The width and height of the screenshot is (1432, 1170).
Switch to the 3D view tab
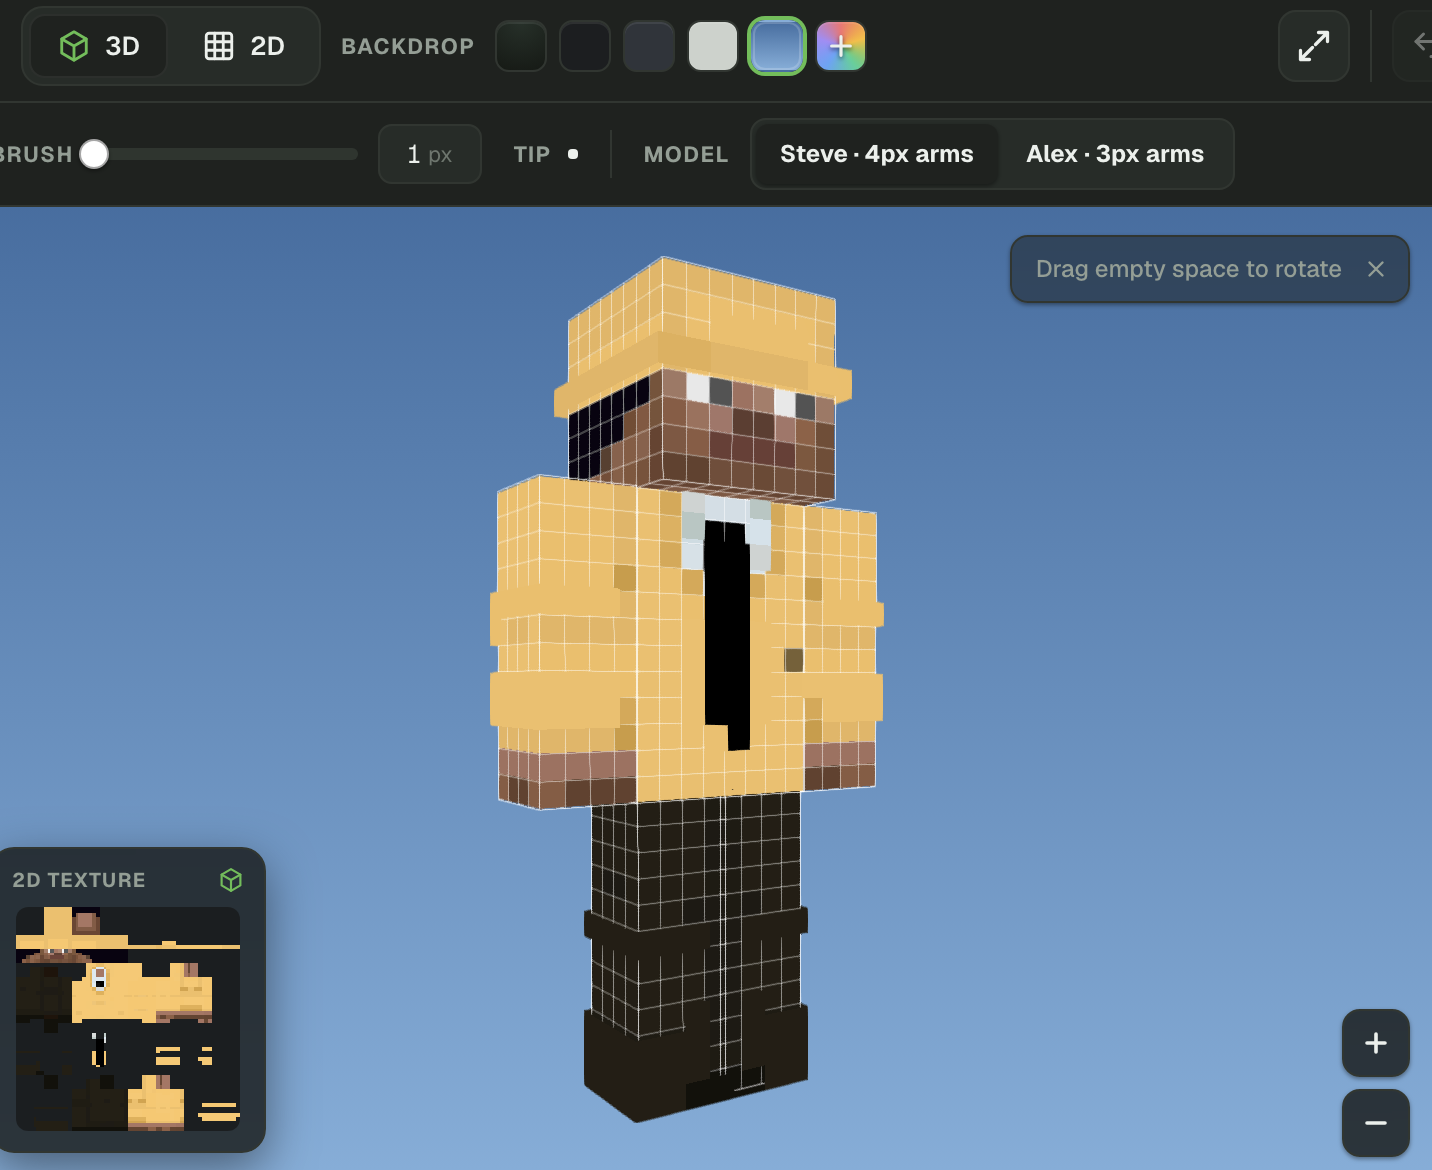(x=99, y=46)
